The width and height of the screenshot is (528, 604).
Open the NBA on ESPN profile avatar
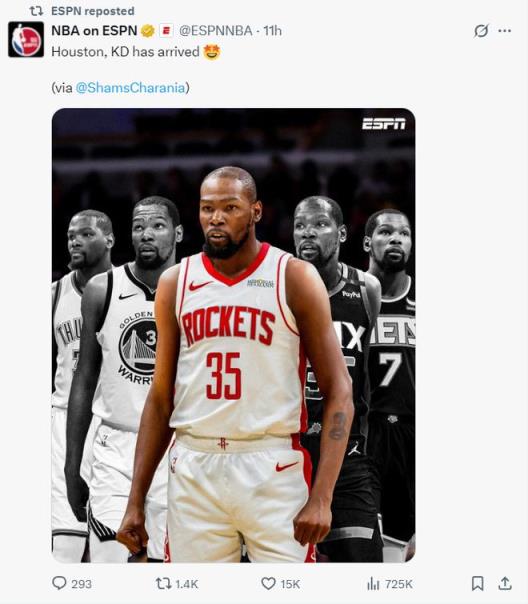point(26,40)
